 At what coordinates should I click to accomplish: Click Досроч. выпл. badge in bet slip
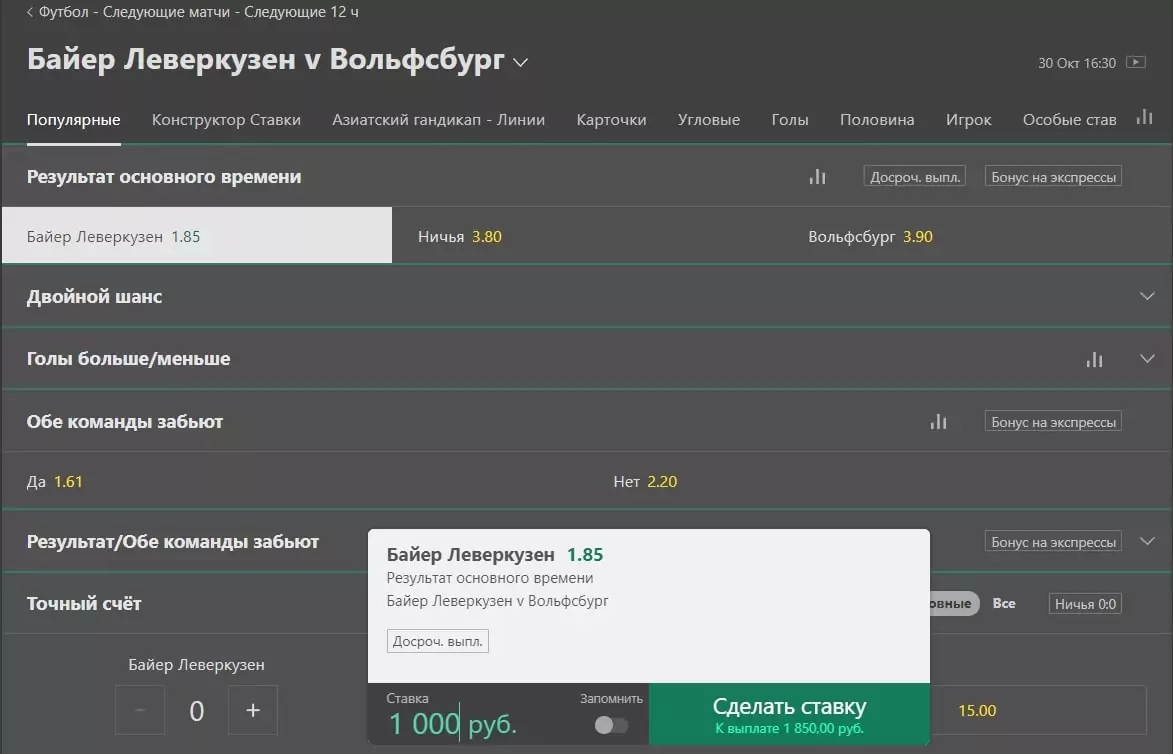click(x=438, y=641)
